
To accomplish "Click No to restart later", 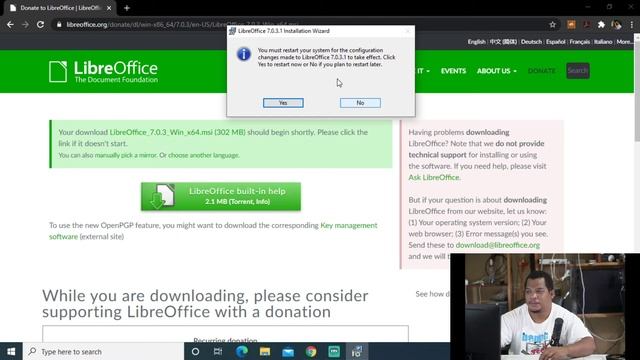I will (360, 103).
